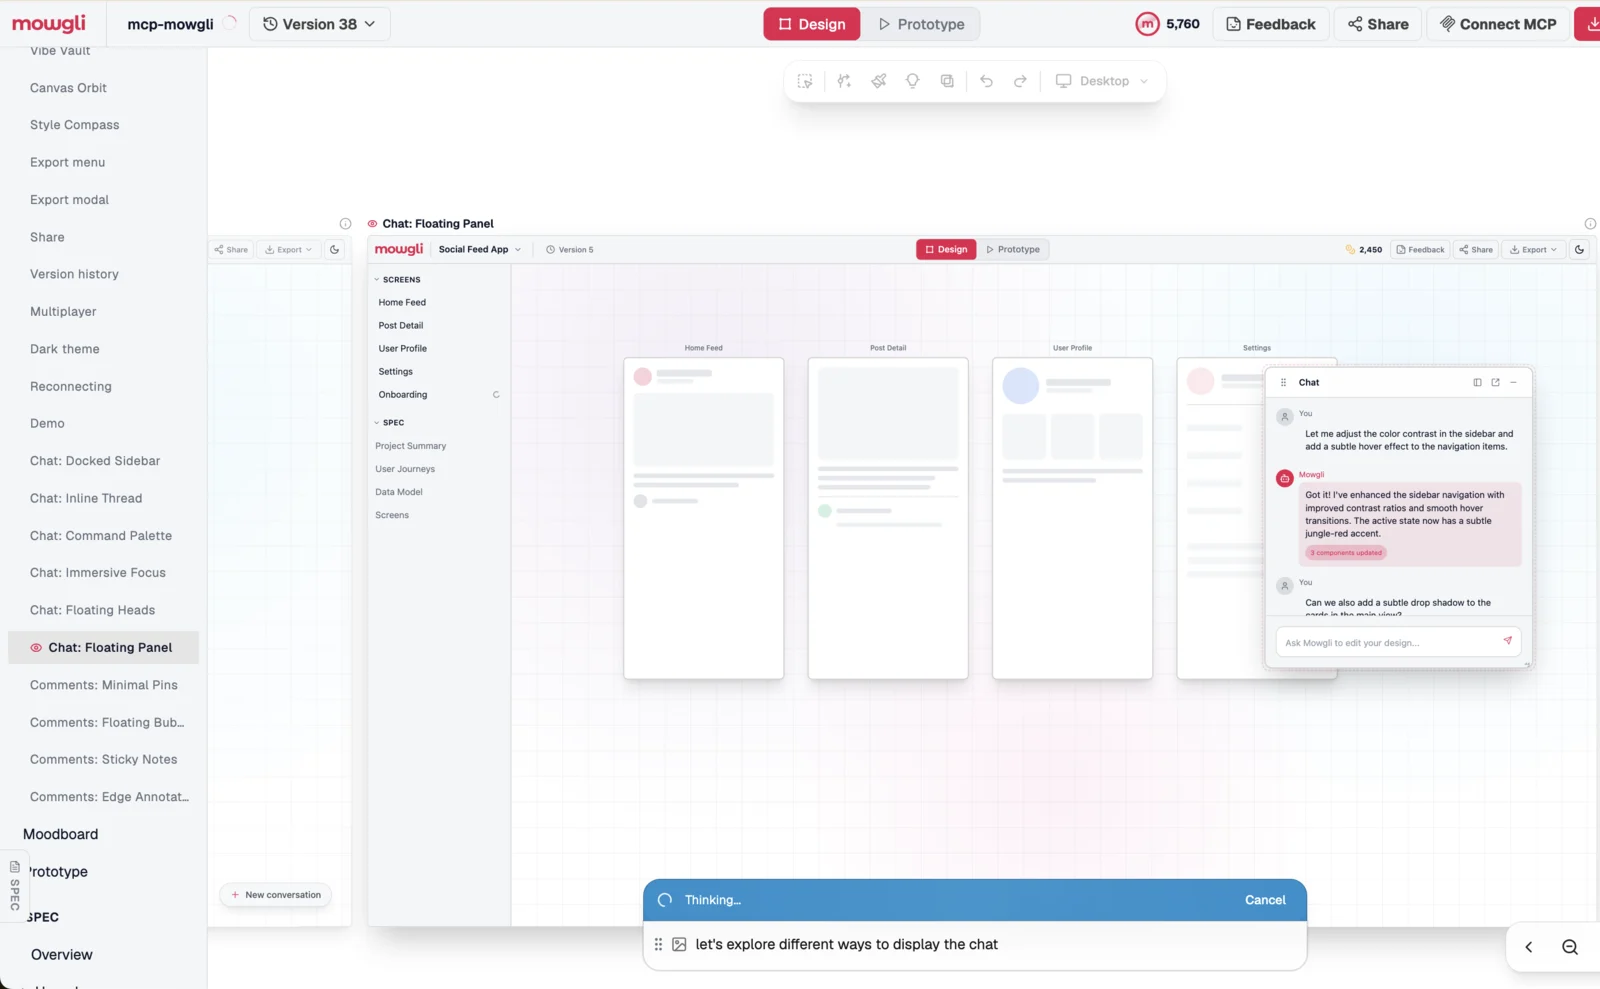This screenshot has width=1600, height=989.
Task: Click the Share button in top bar
Action: coord(1378,24)
